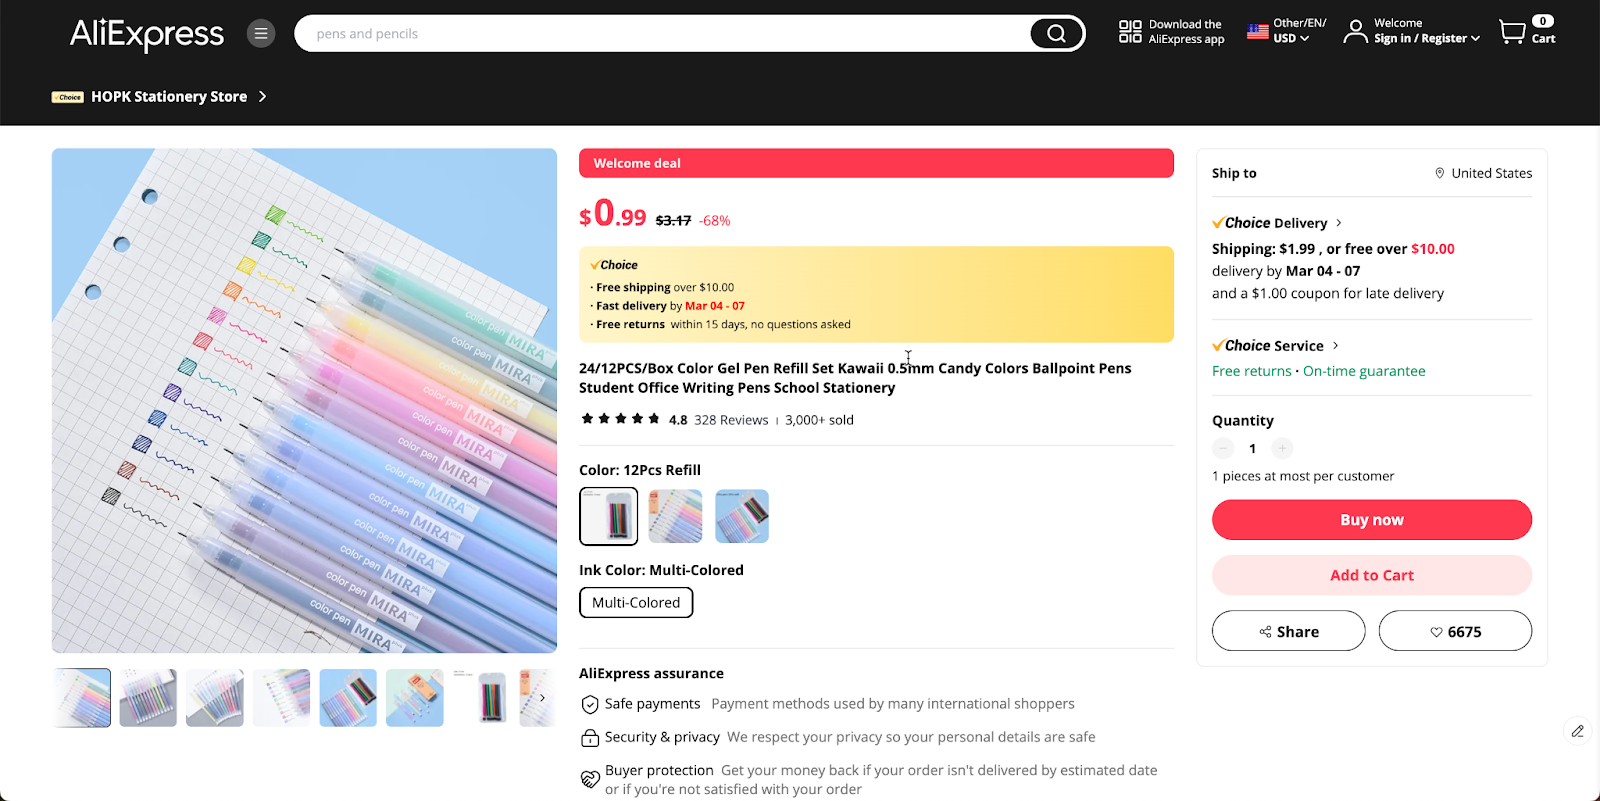Click the AliExpress logo

click(145, 35)
